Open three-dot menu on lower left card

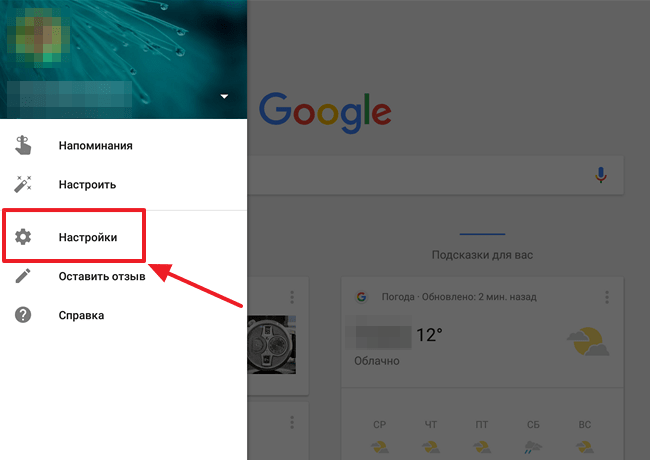(292, 422)
